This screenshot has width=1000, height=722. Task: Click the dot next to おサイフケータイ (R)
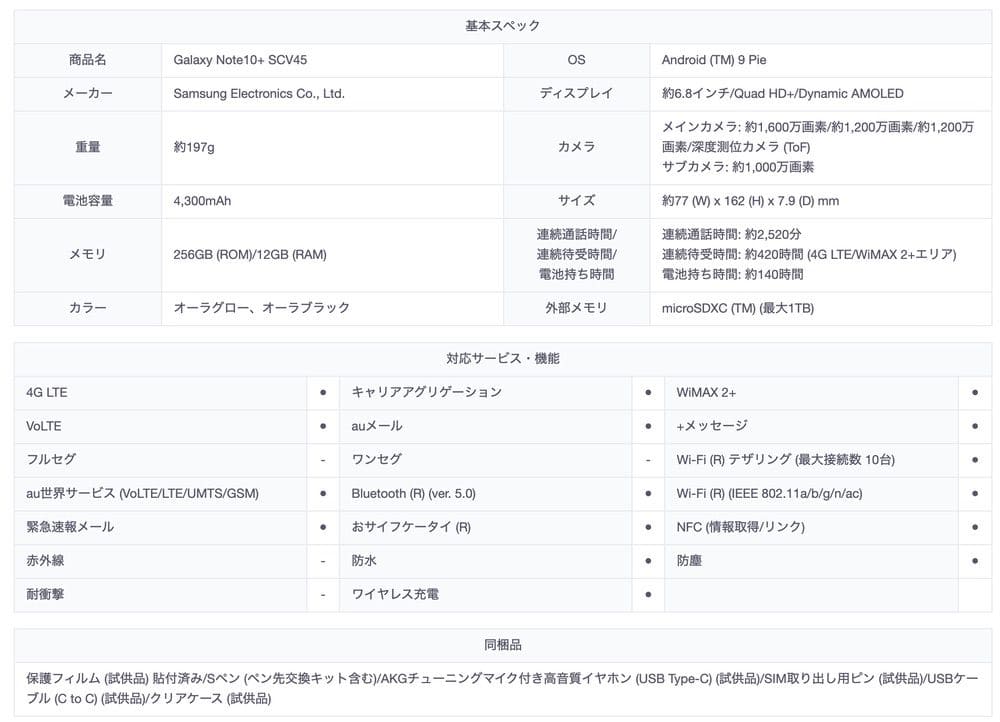[x=648, y=527]
